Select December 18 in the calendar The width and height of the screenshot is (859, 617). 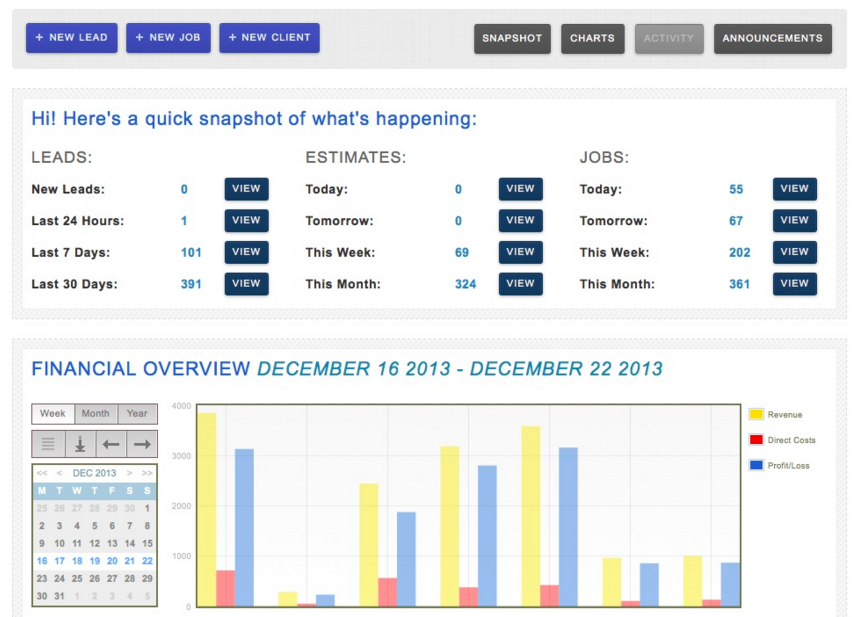point(77,561)
